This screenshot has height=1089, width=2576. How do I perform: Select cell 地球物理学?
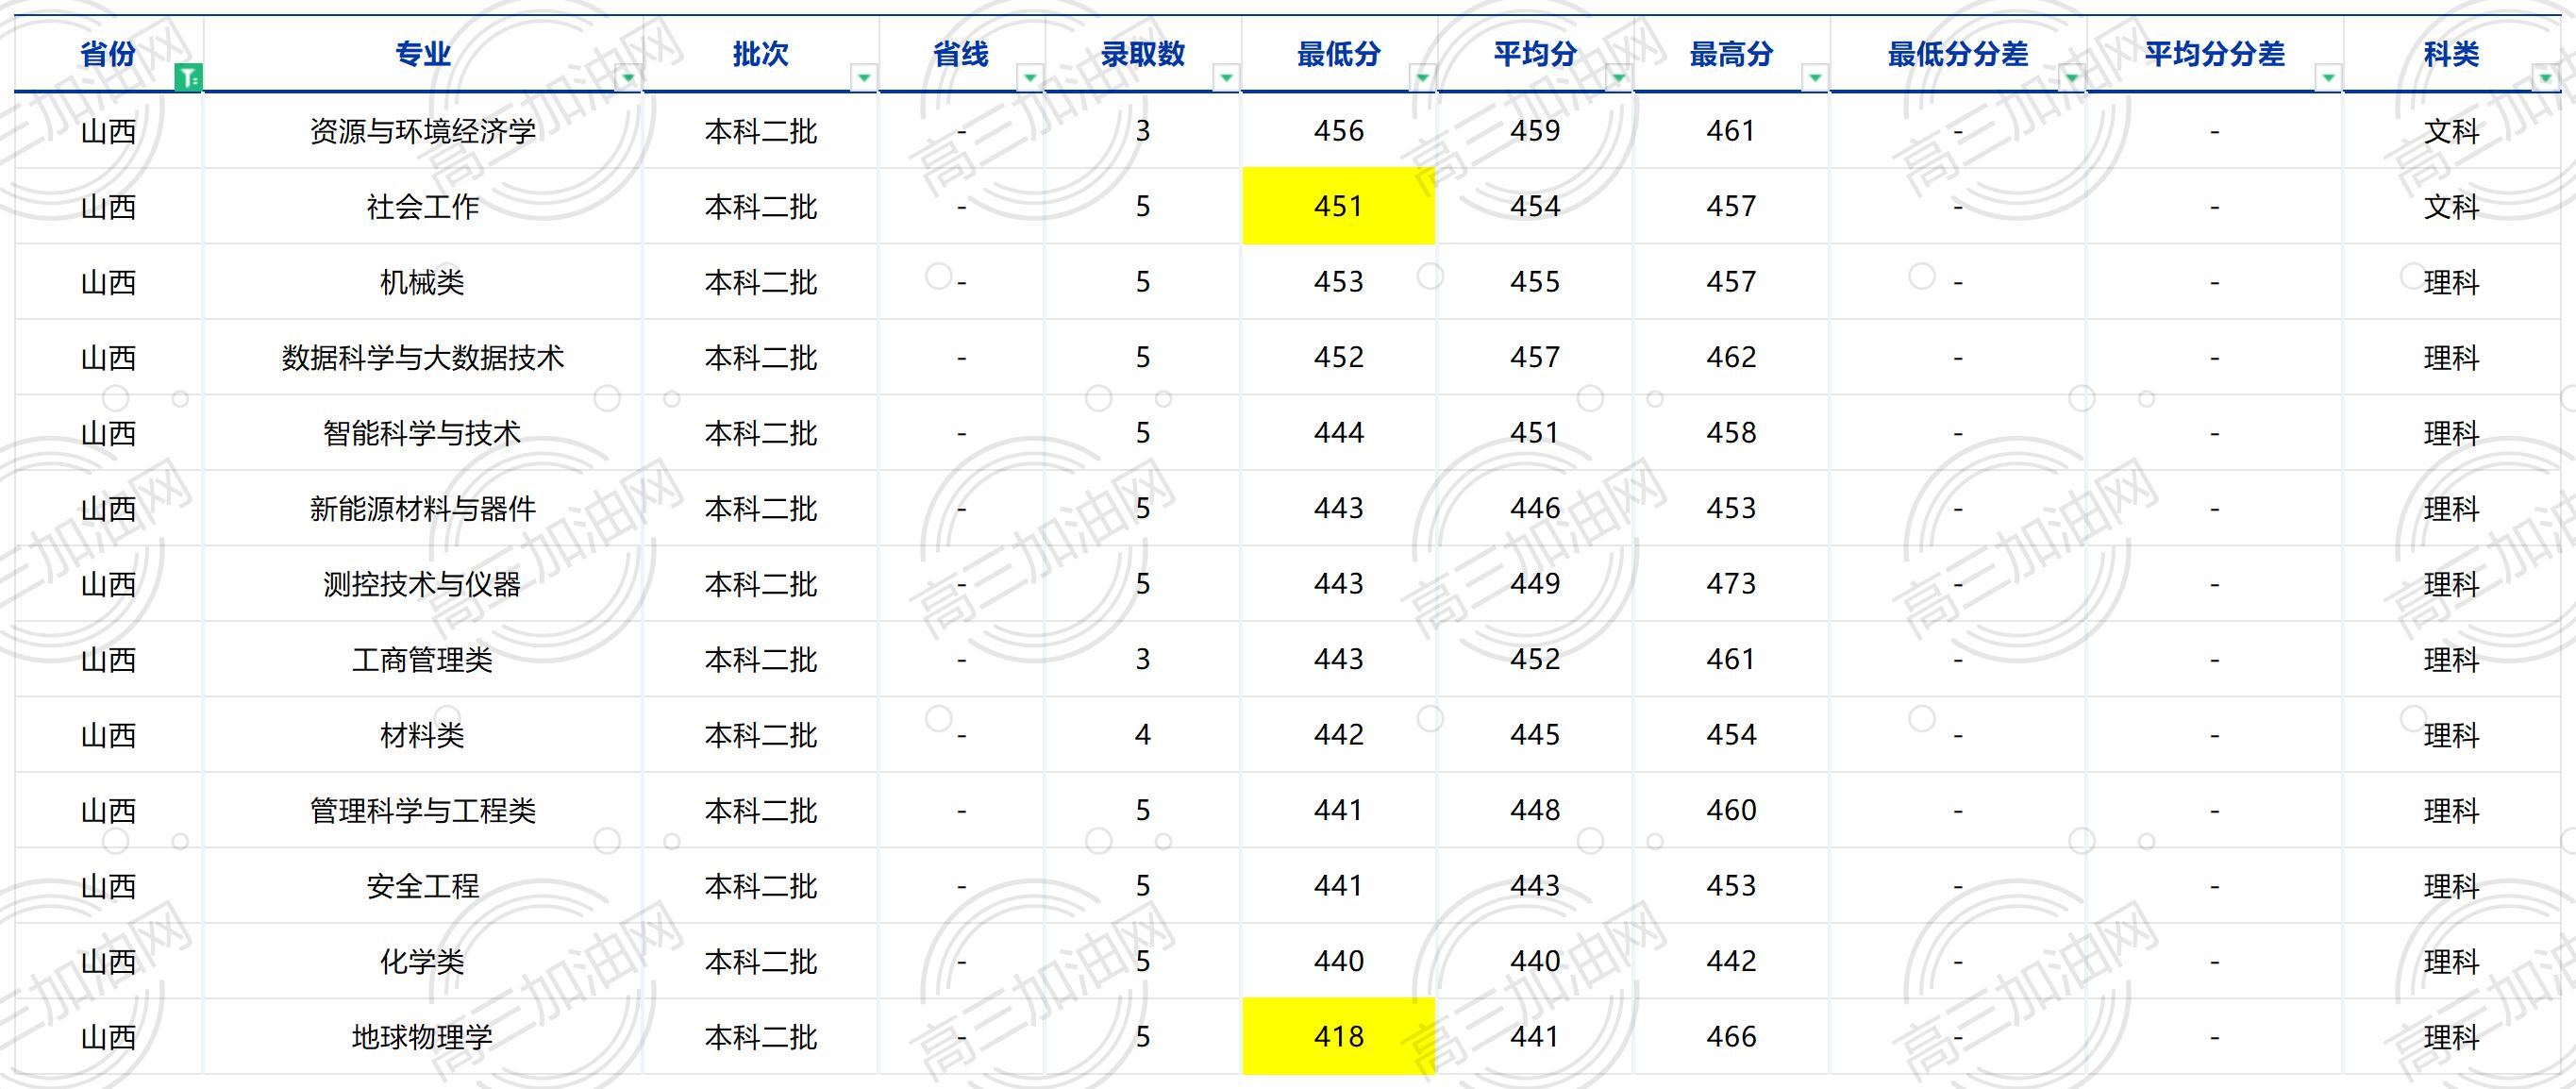(x=422, y=1037)
